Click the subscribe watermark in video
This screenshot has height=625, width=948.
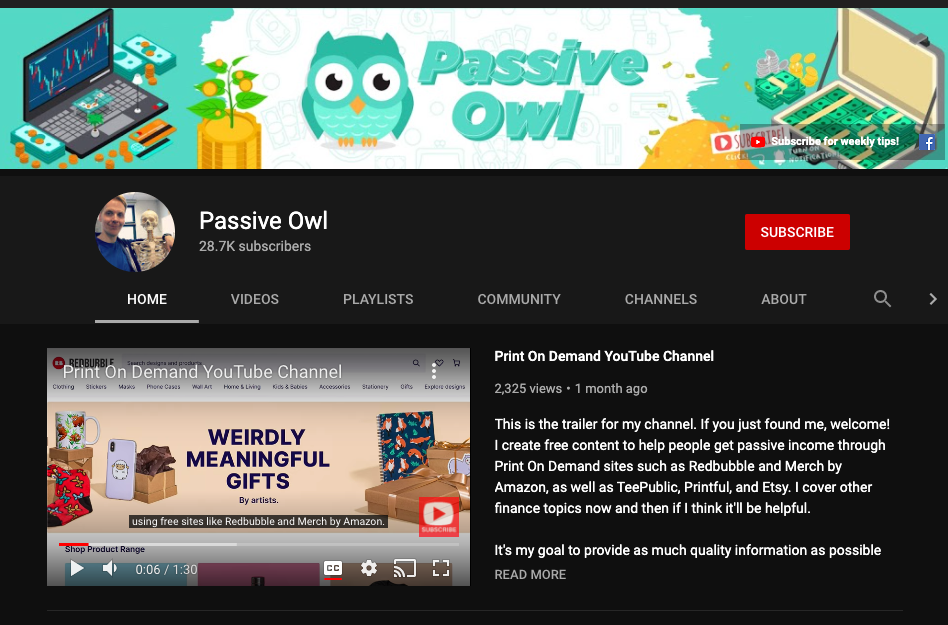pyautogui.click(x=438, y=517)
